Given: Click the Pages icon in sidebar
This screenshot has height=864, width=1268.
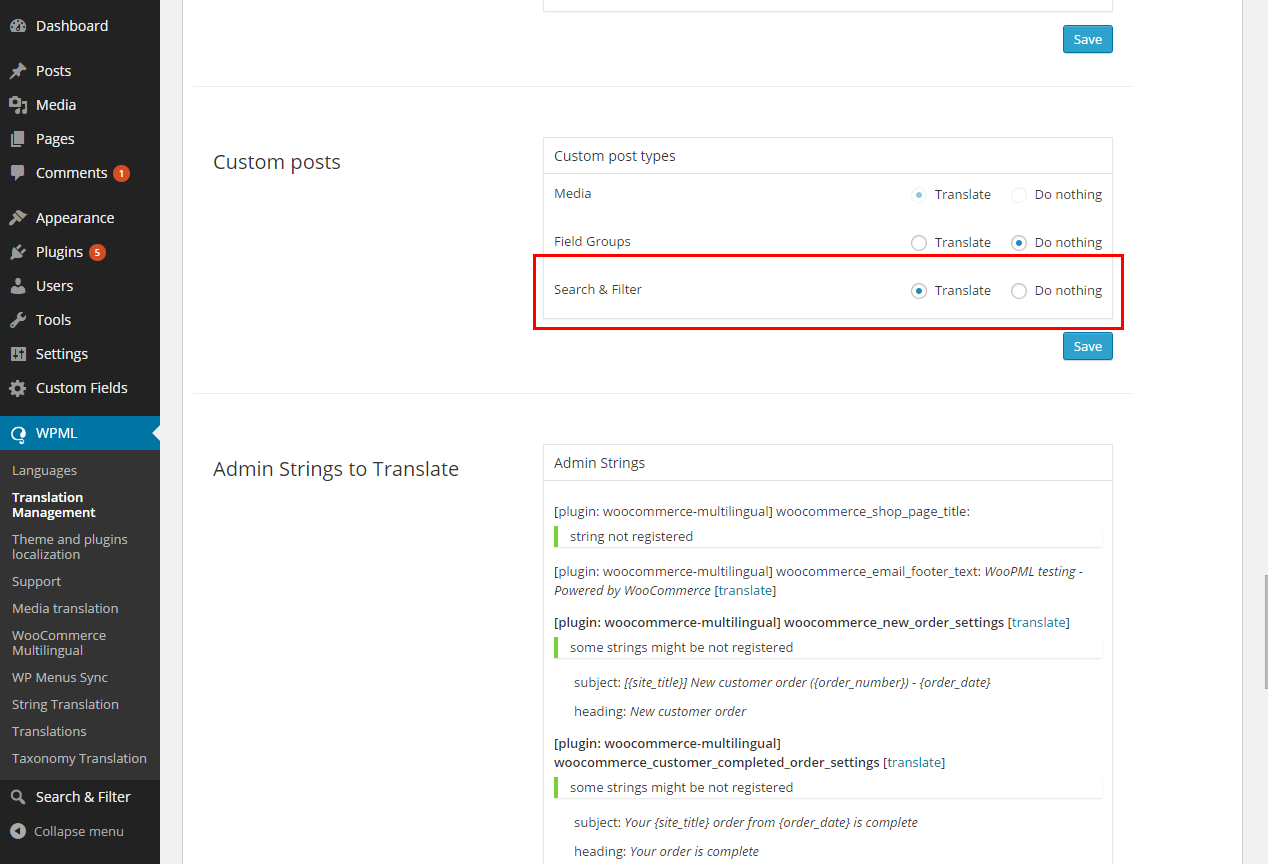Looking at the screenshot, I should 18,139.
